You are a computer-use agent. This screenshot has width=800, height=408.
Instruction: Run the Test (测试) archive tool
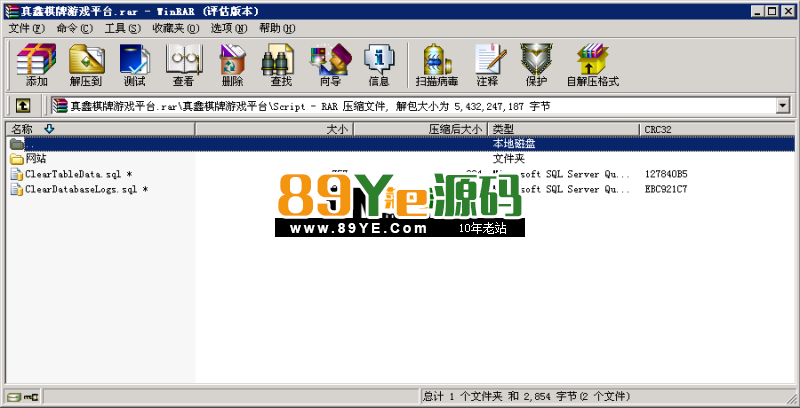pyautogui.click(x=134, y=65)
